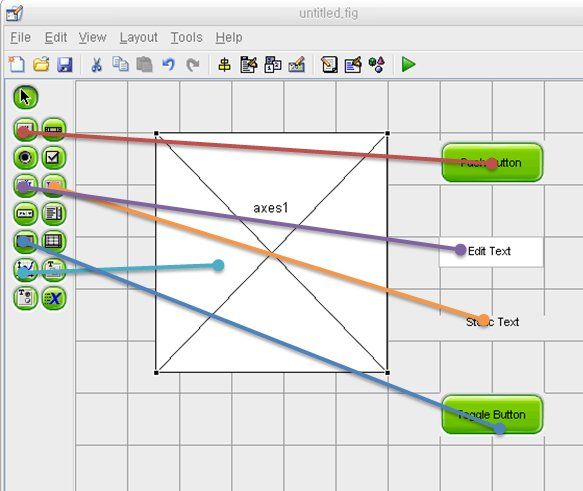Image resolution: width=583 pixels, height=491 pixels.
Task: Undo the last action
Action: pyautogui.click(x=168, y=65)
